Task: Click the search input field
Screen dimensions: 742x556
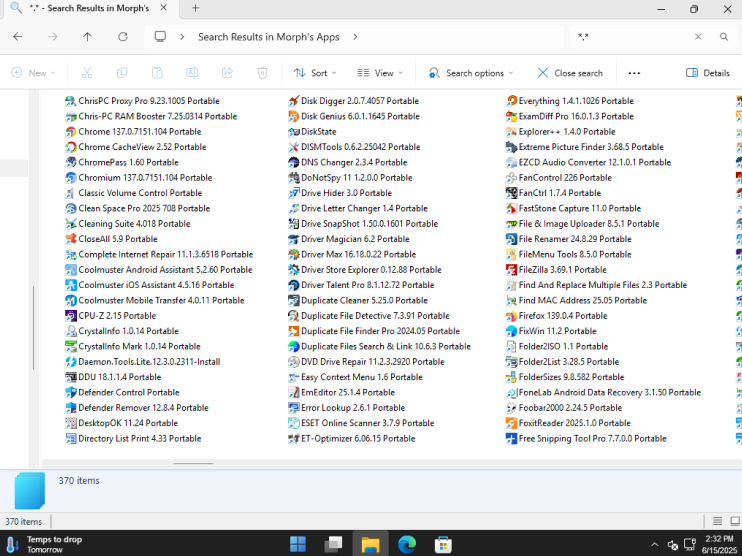Action: tap(634, 36)
